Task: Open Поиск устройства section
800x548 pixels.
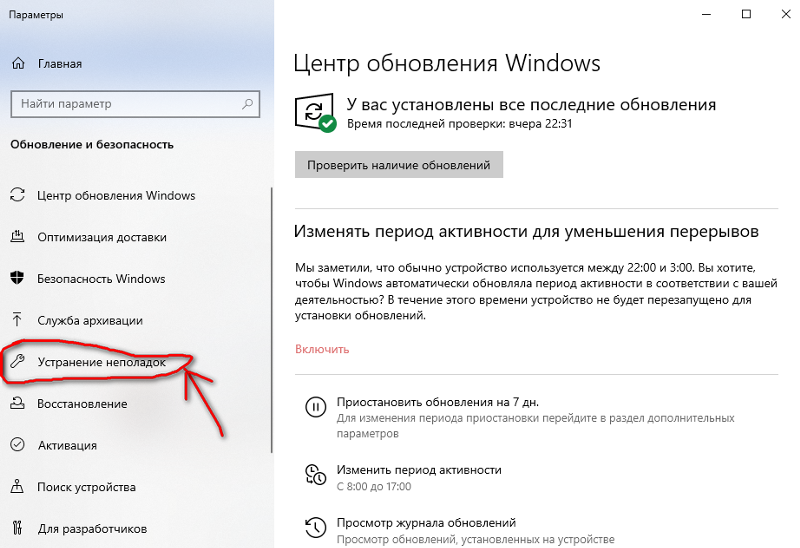Action: click(x=86, y=487)
